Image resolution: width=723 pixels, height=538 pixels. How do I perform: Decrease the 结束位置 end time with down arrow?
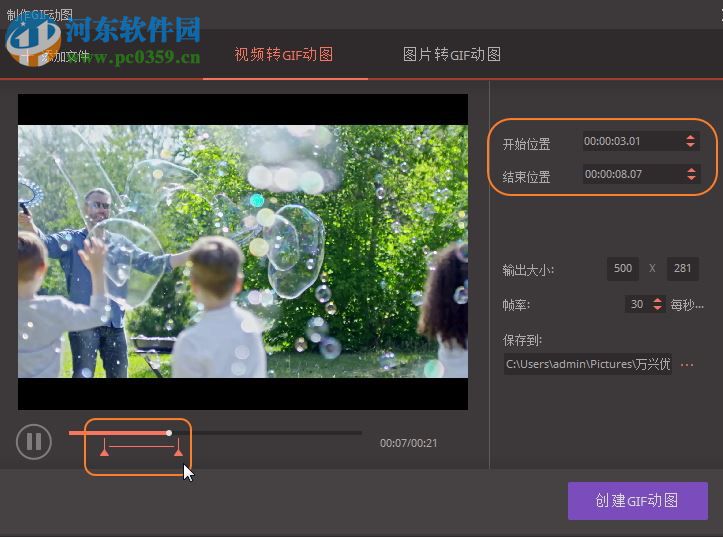point(691,178)
